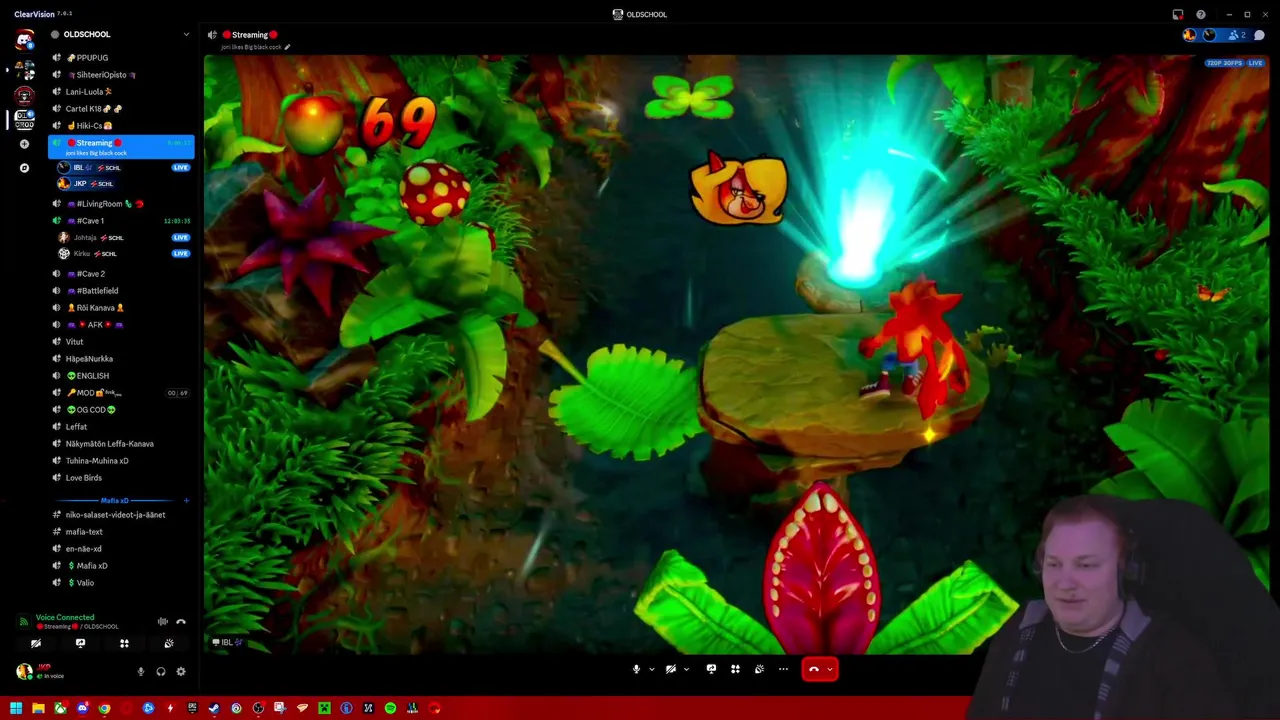Toggle noise suppression in voice panel
Screen dimensions: 1280x720
click(x=162, y=622)
